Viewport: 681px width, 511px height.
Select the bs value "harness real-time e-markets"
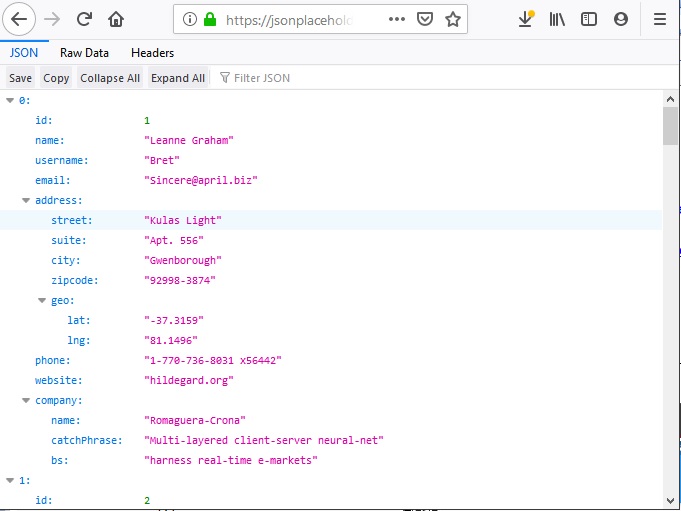pos(231,460)
